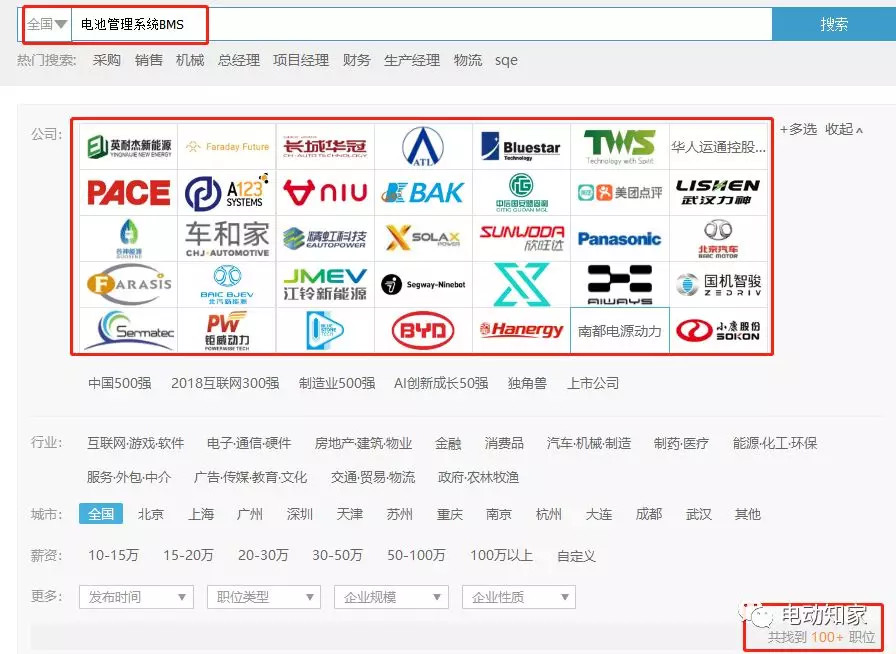Collapse the company list with 收起
The width and height of the screenshot is (896, 654).
[843, 129]
